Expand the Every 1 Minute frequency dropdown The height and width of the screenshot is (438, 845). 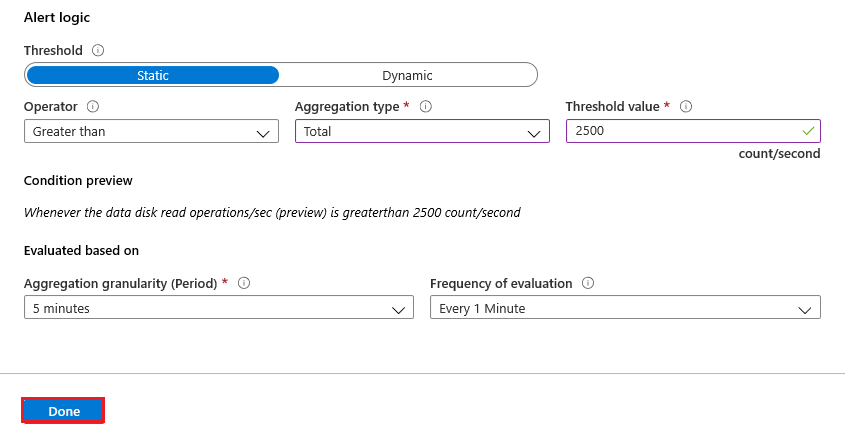pos(625,308)
